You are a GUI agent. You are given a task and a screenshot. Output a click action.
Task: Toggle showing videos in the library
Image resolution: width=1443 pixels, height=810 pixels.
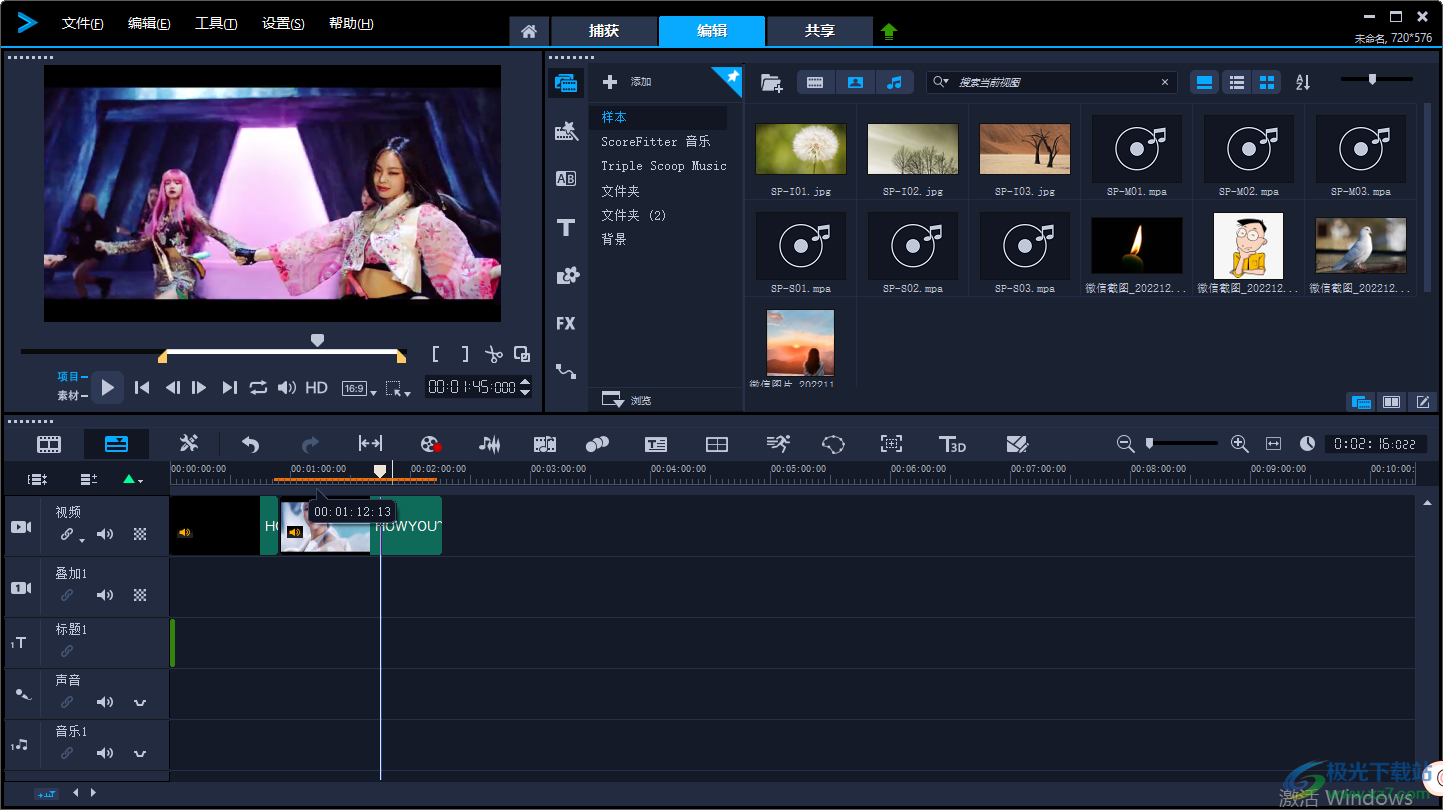point(815,83)
